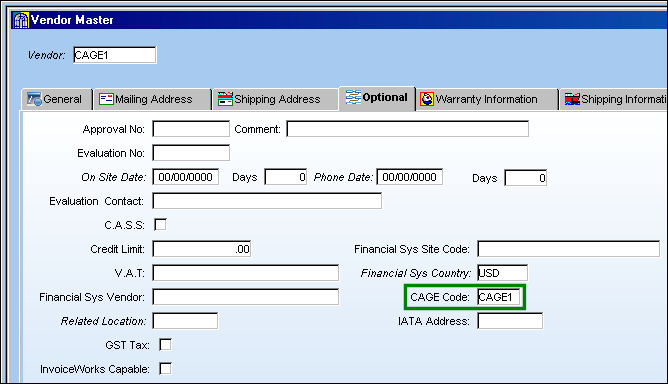Click the Optional tab icon

[353, 97]
